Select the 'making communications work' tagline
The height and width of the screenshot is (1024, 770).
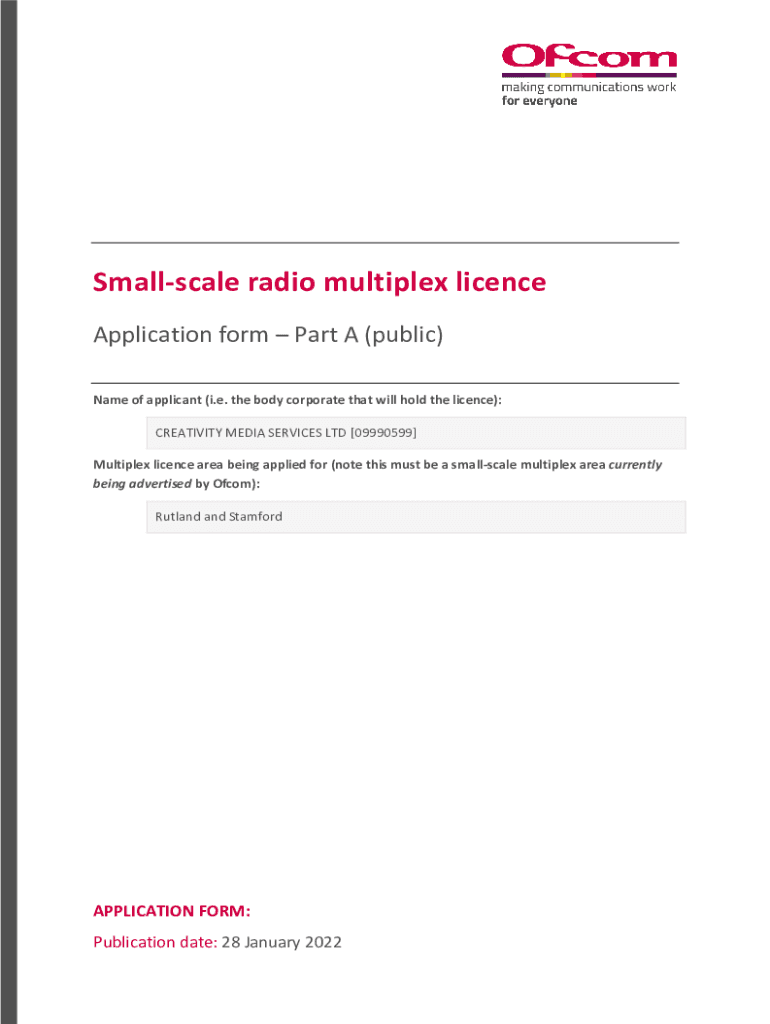point(588,87)
